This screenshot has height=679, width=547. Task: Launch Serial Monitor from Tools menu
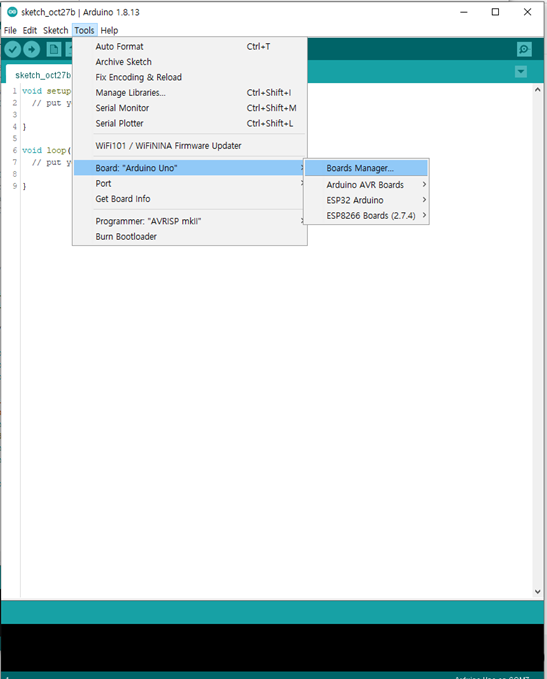coord(190,108)
